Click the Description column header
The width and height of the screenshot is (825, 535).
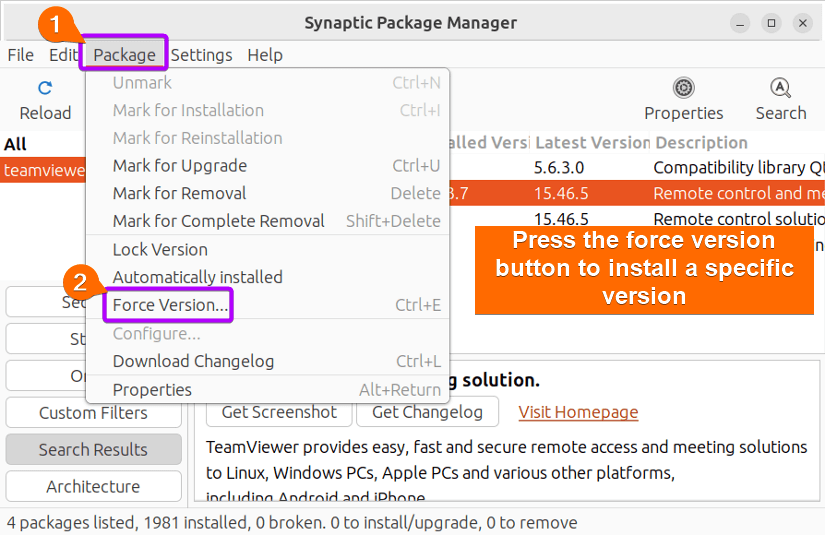click(701, 143)
